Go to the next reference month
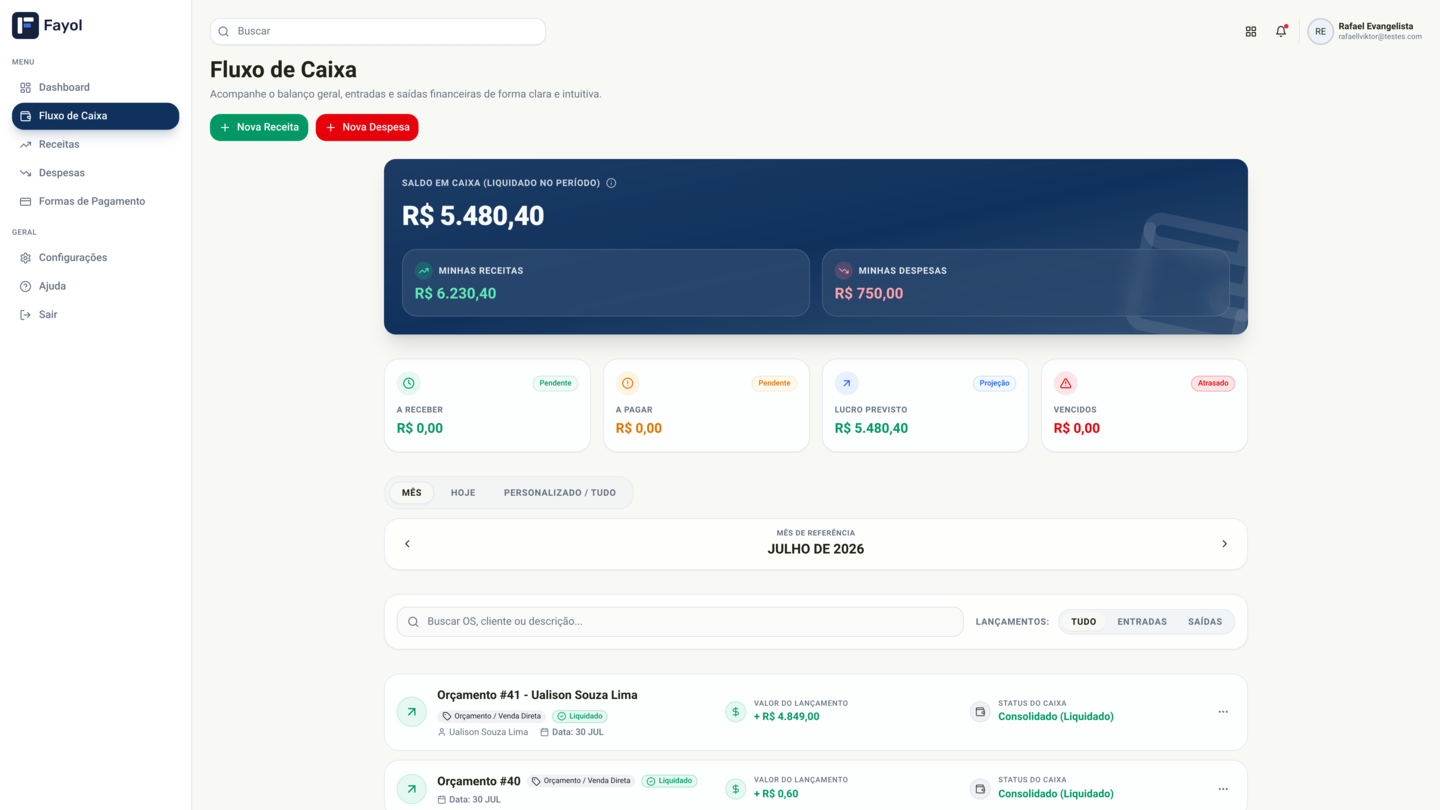The image size is (1440, 810). pos(1224,544)
